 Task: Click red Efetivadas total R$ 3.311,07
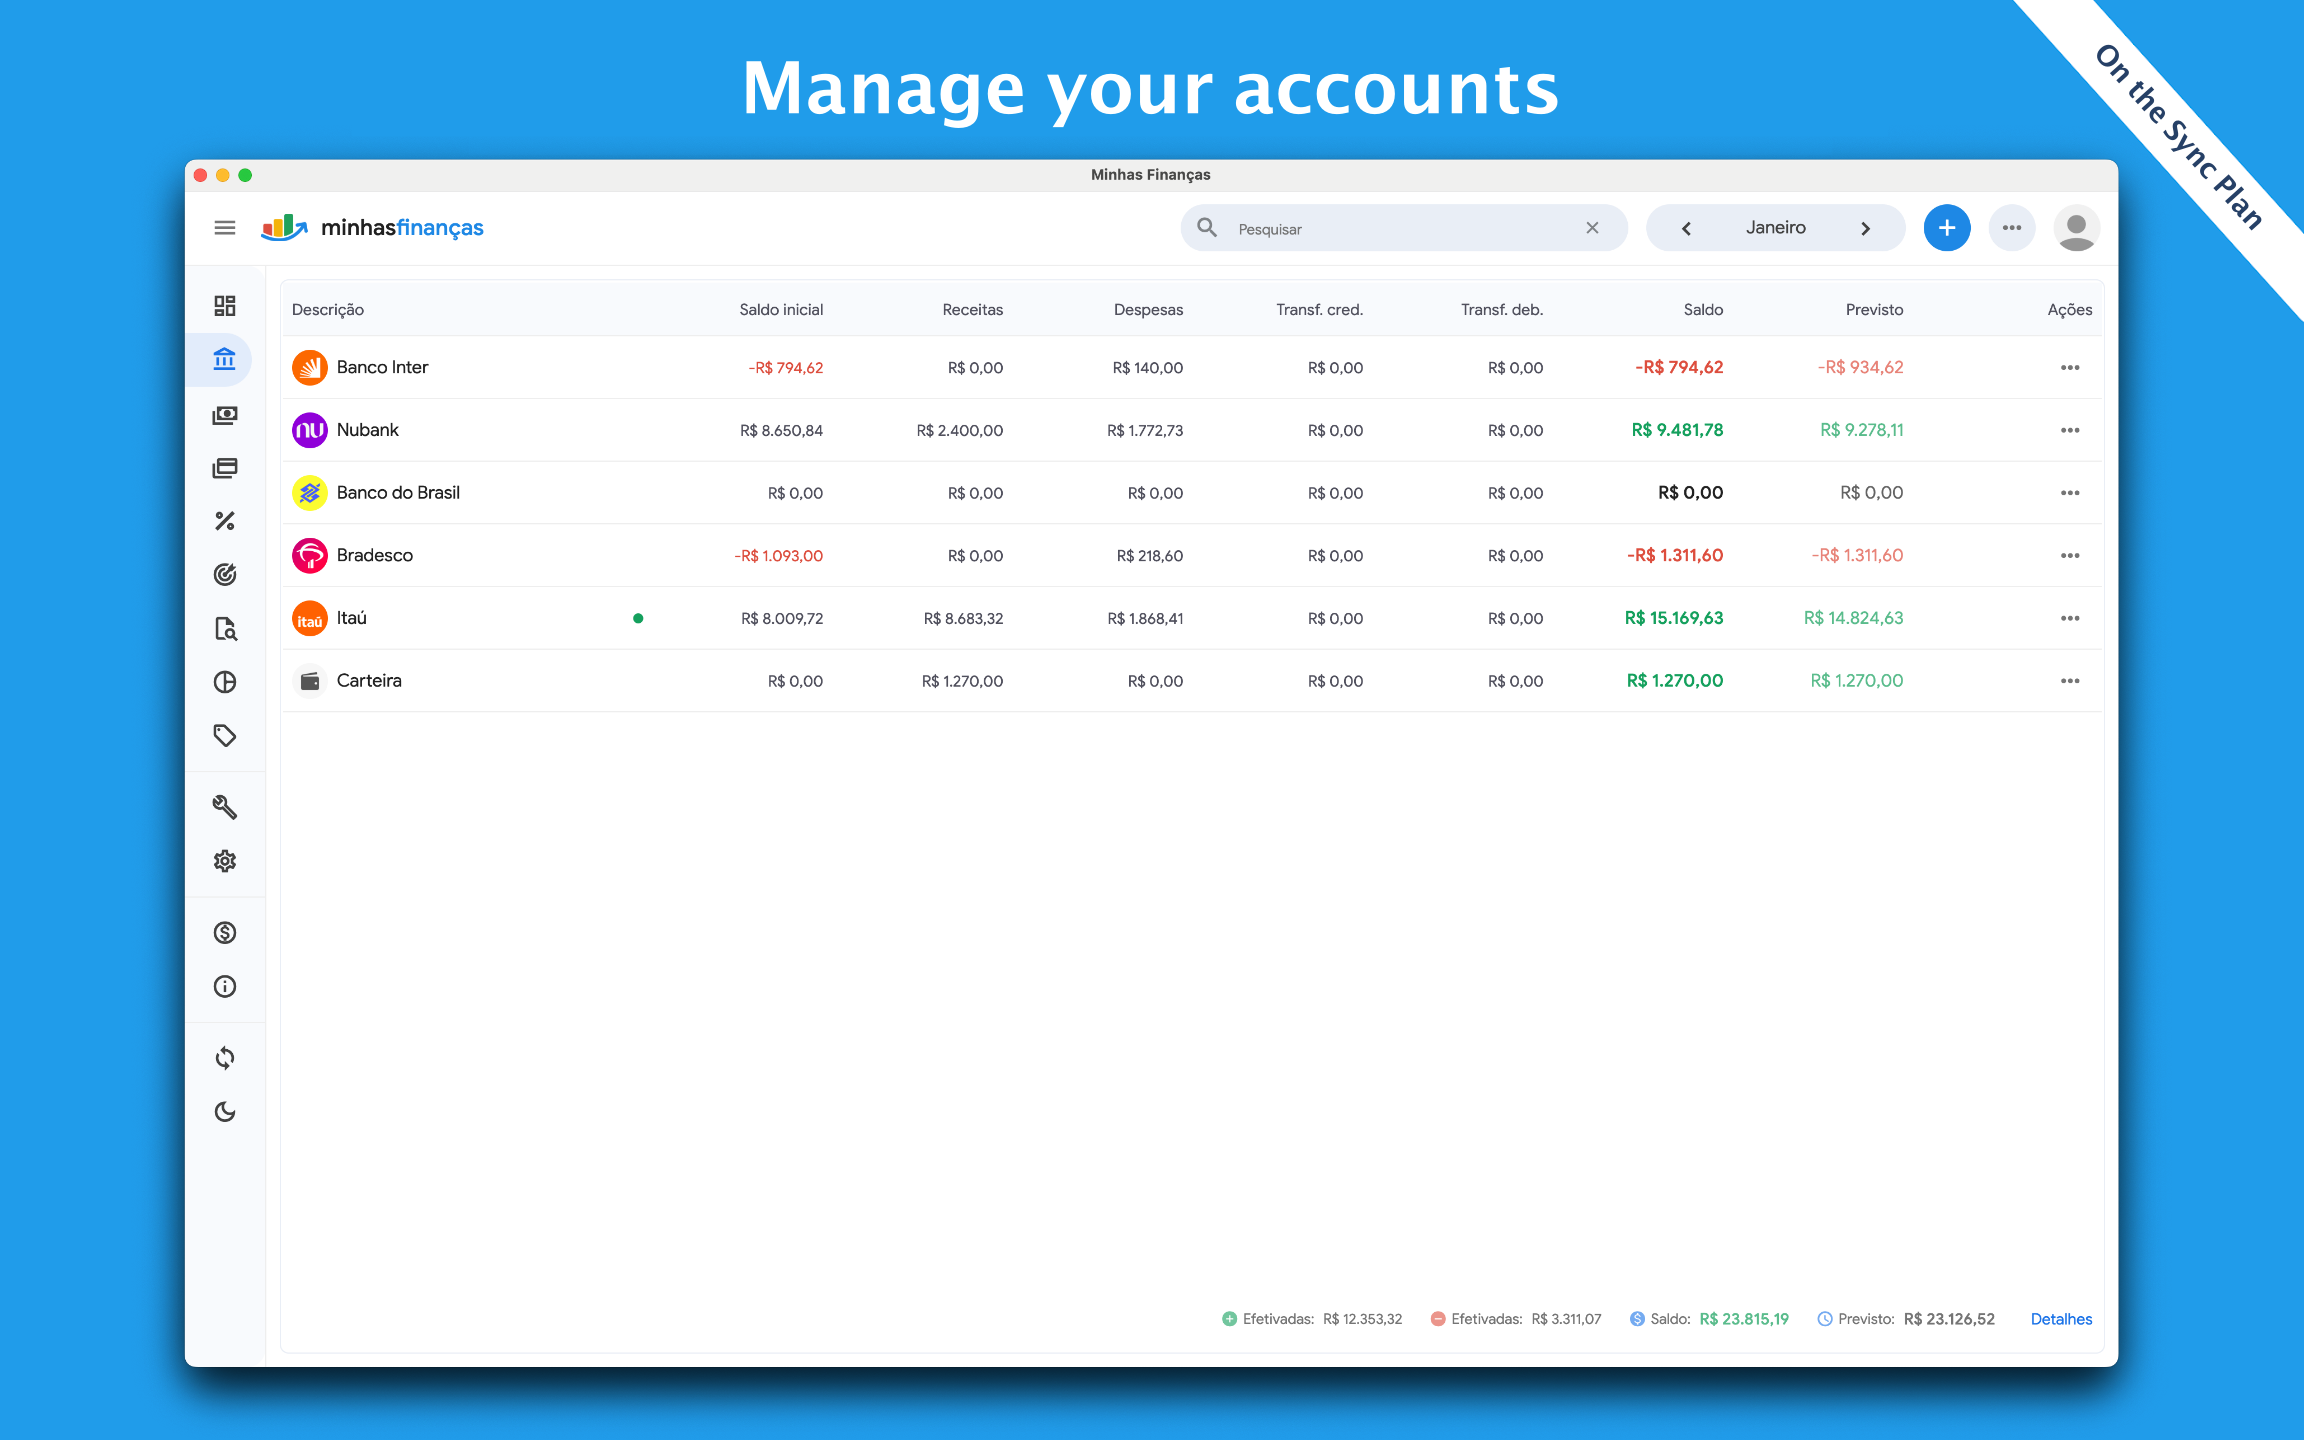click(x=1566, y=1319)
